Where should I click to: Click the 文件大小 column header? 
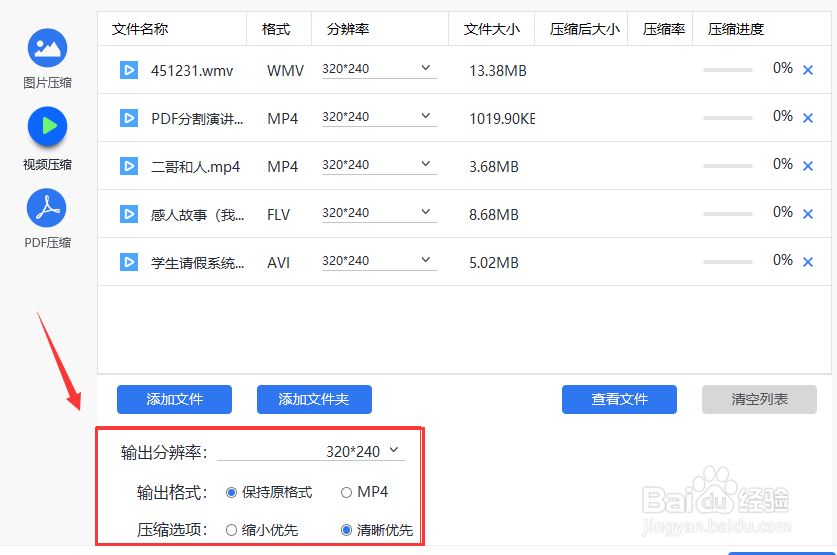pyautogui.click(x=491, y=29)
